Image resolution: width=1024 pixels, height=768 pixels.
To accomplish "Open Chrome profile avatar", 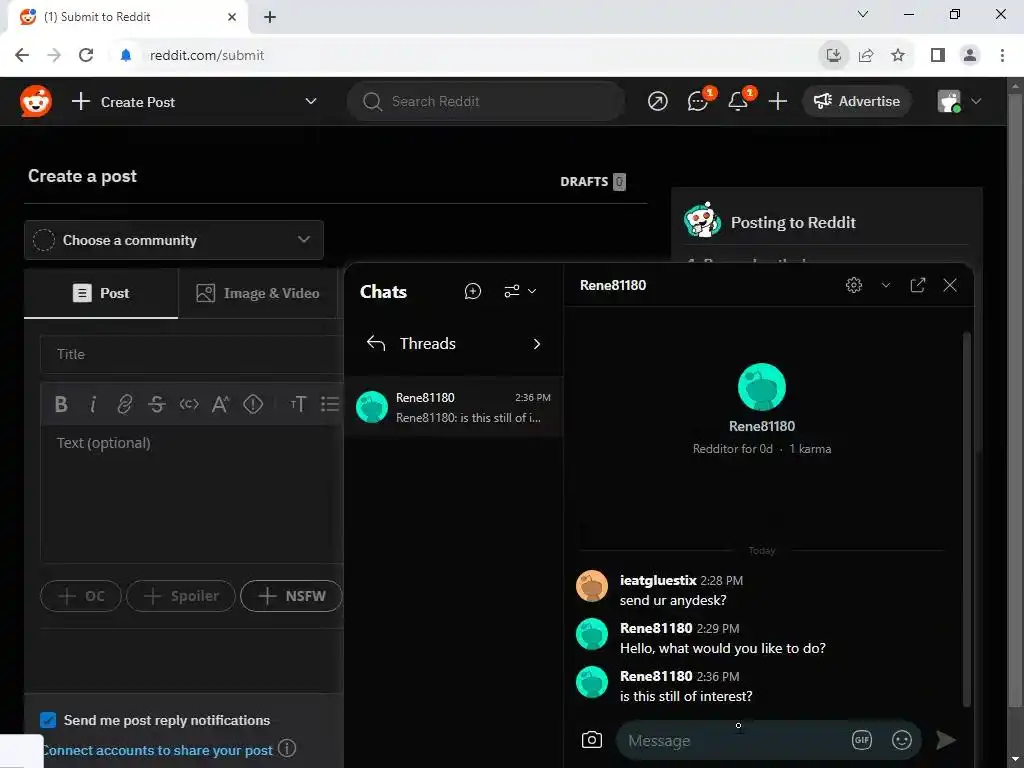I will (x=970, y=56).
